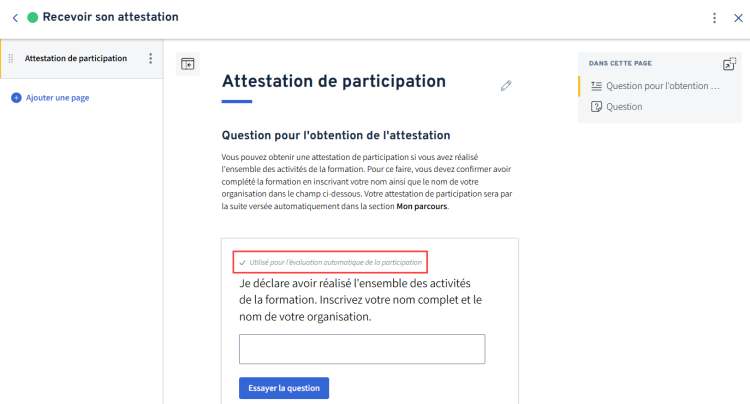Click the Recevoir son attestation module title
This screenshot has width=750, height=404.
(111, 18)
